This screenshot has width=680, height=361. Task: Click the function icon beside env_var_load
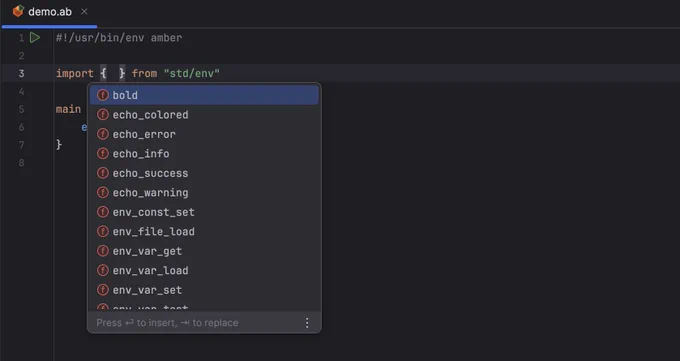(x=103, y=271)
